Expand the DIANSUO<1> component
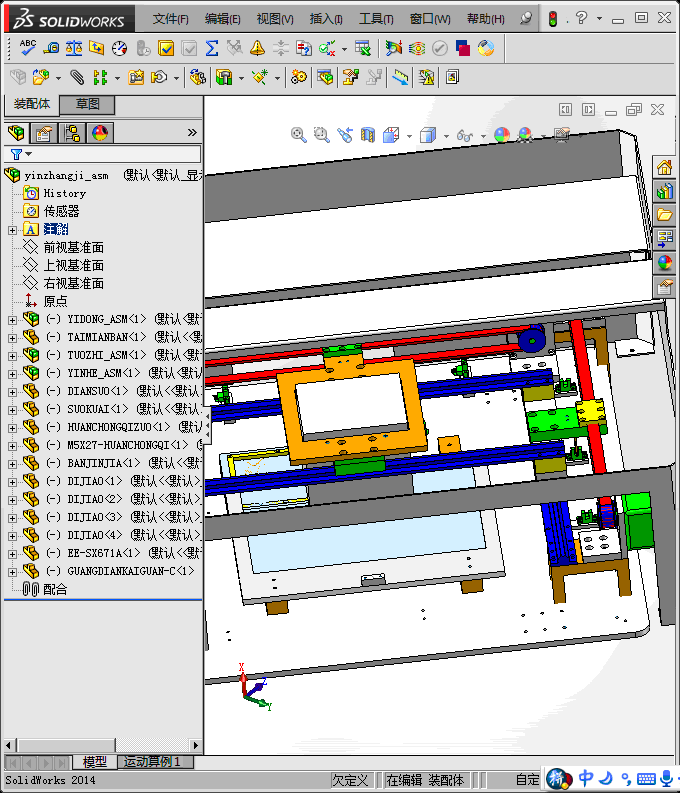The image size is (680, 793). coord(12,392)
